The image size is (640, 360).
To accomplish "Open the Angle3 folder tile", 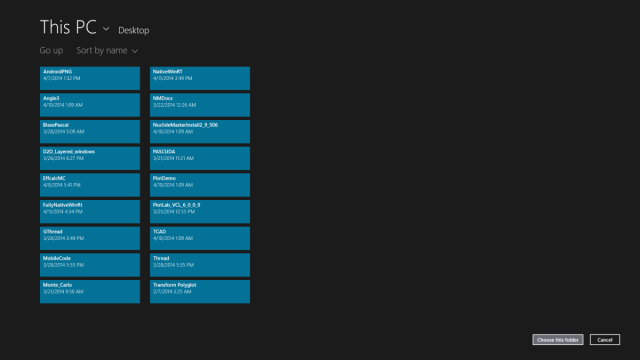I will pos(90,105).
